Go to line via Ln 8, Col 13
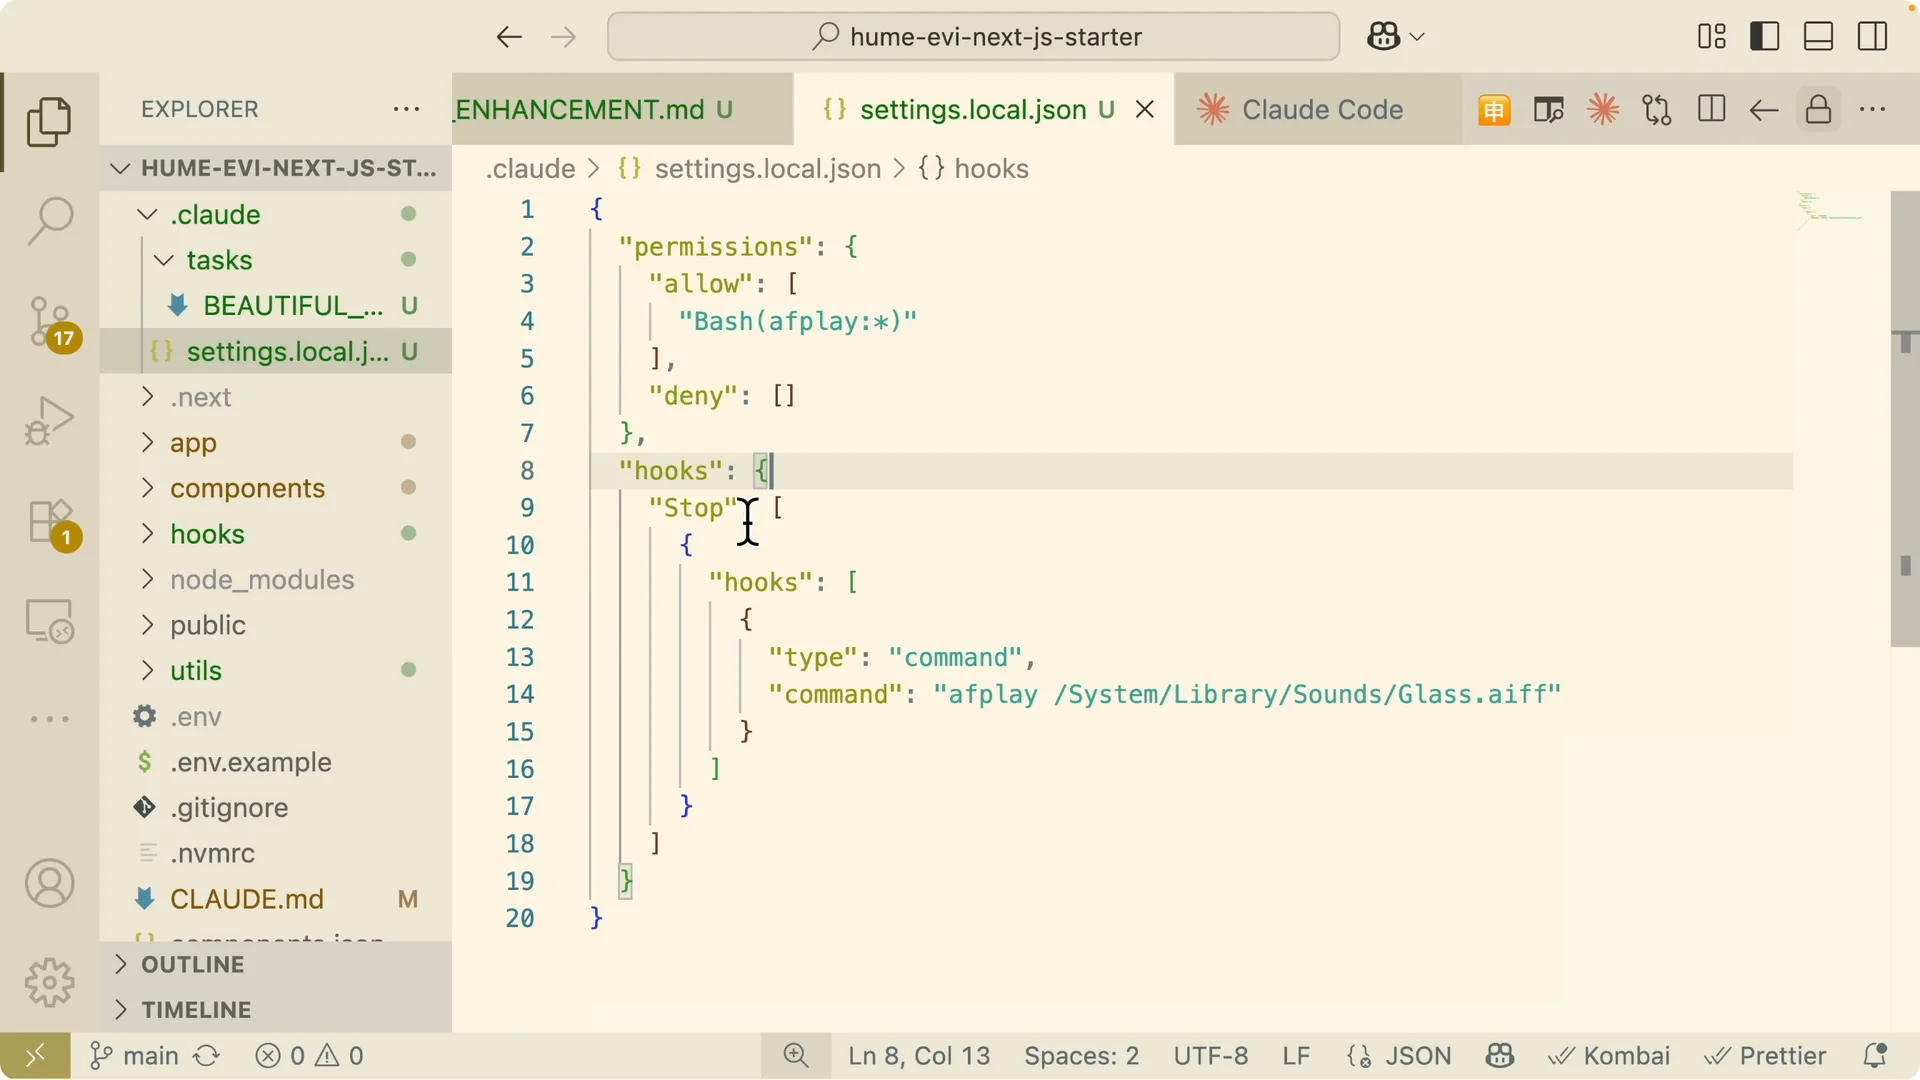This screenshot has height=1080, width=1920. tap(919, 1056)
